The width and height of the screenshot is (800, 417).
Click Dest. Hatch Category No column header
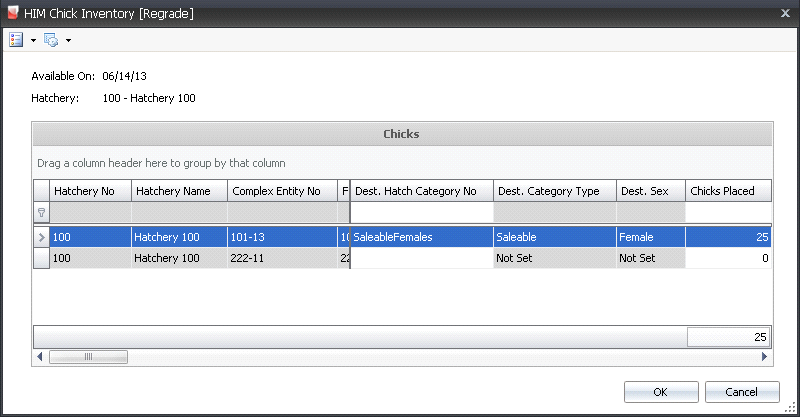point(421,191)
